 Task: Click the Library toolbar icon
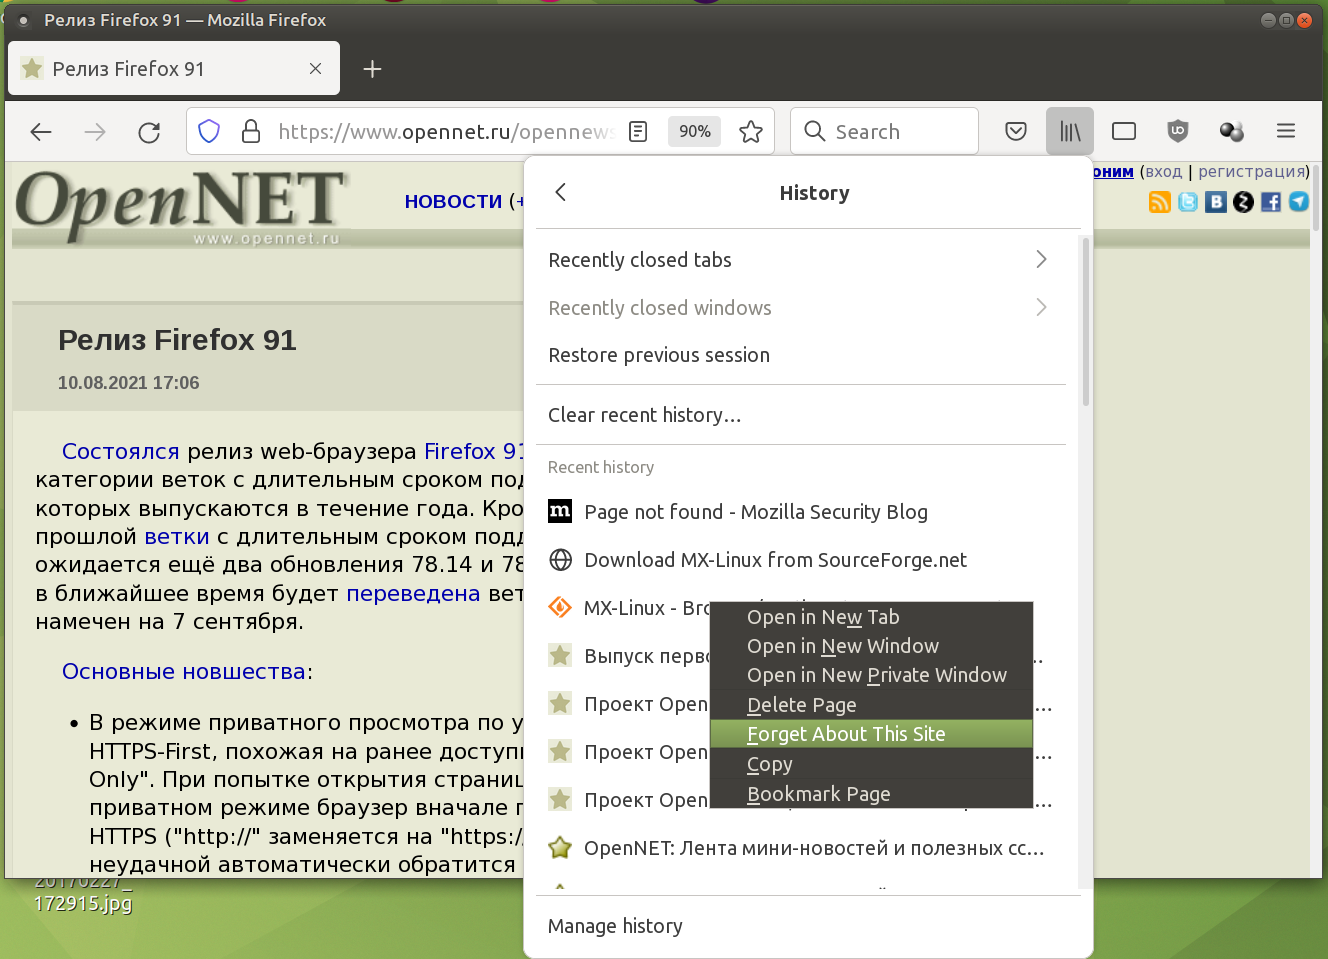(x=1069, y=131)
